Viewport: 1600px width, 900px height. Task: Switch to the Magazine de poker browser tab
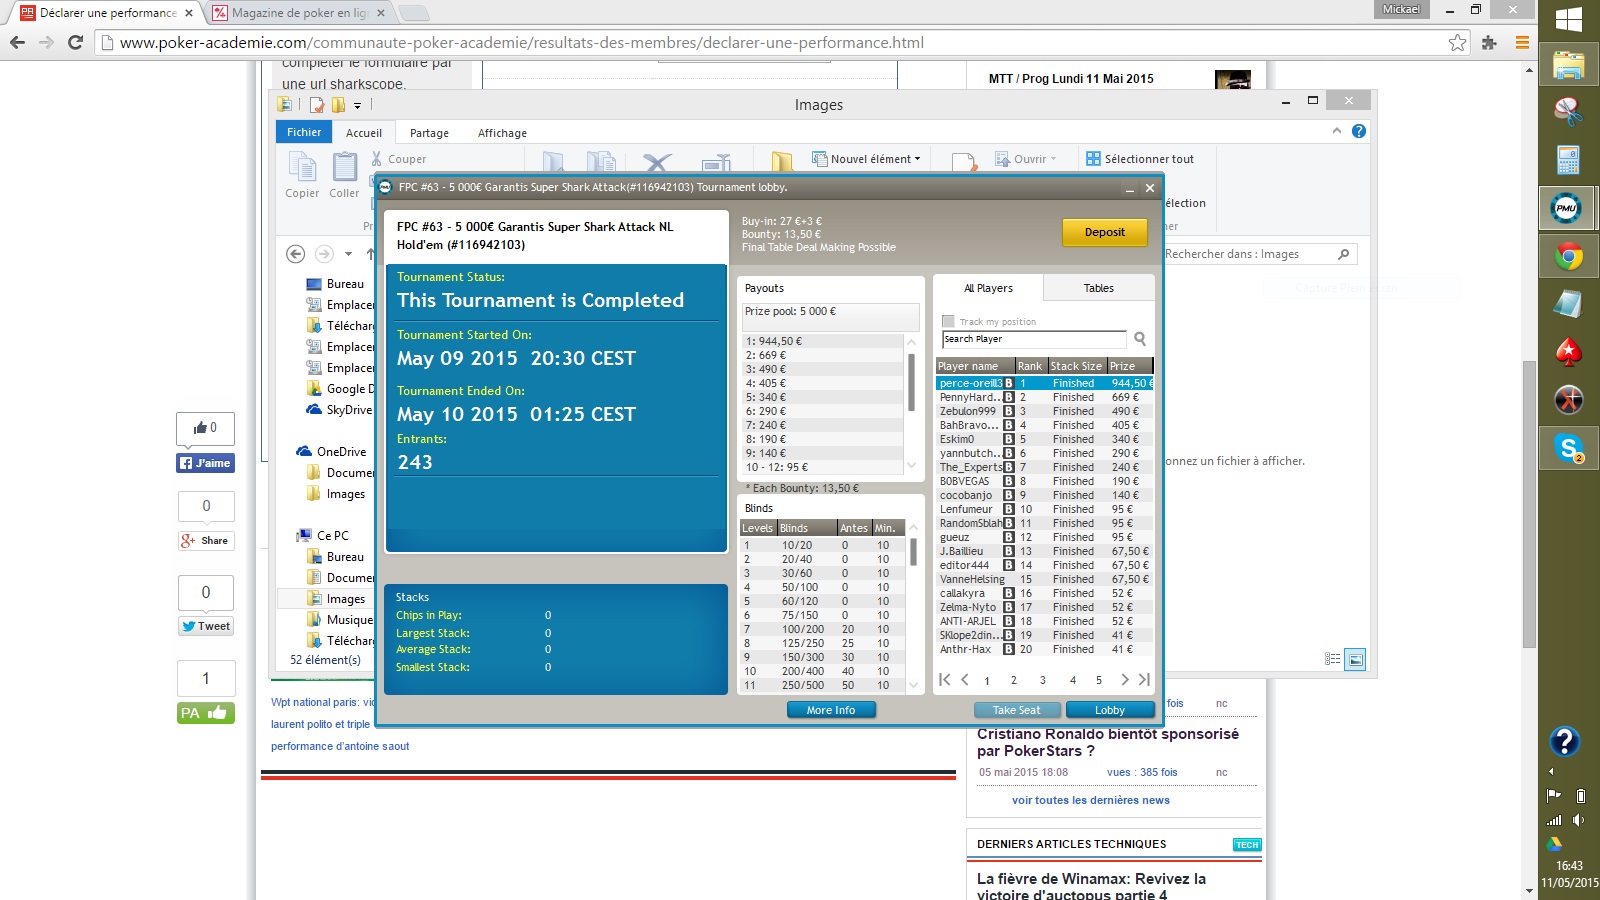coord(298,13)
